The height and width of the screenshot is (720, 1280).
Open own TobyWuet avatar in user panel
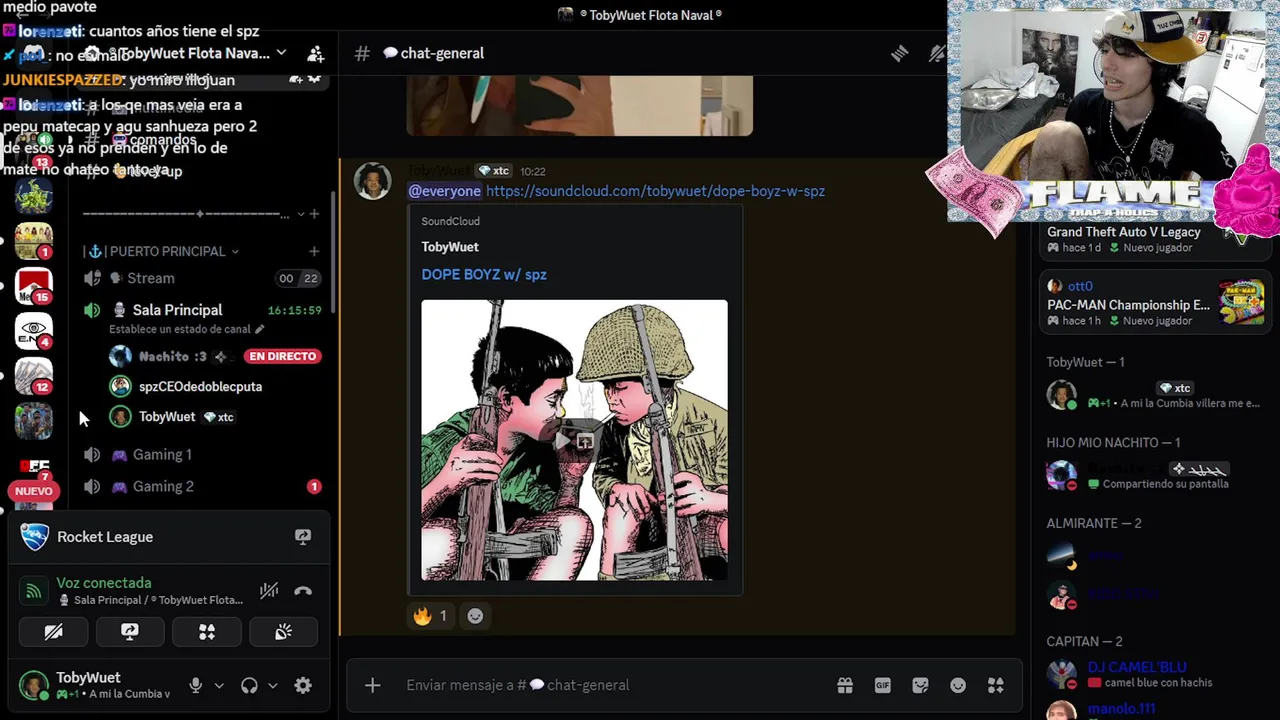[x=34, y=685]
